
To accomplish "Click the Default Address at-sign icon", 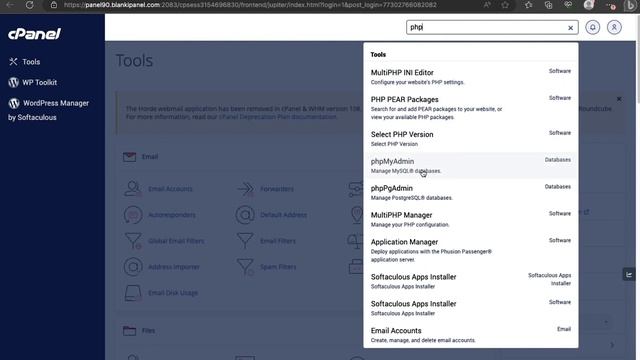I will coord(245,215).
